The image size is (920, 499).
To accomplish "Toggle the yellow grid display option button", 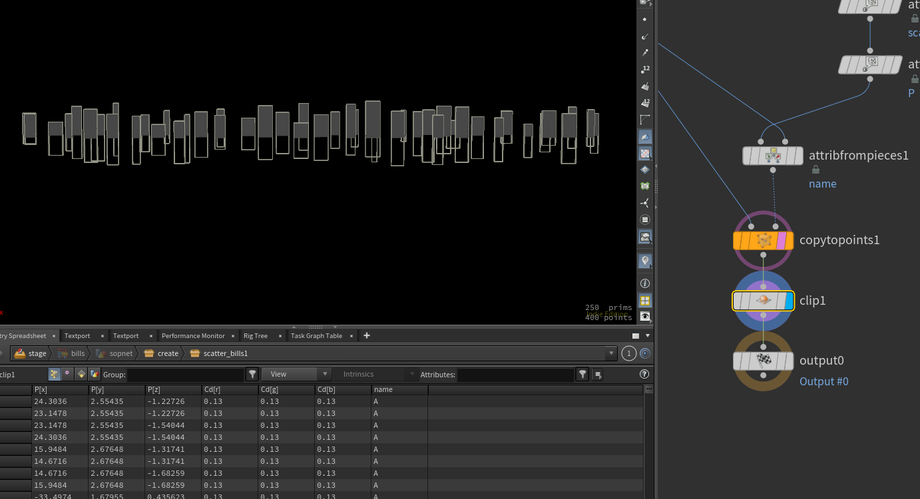I will pos(645,300).
